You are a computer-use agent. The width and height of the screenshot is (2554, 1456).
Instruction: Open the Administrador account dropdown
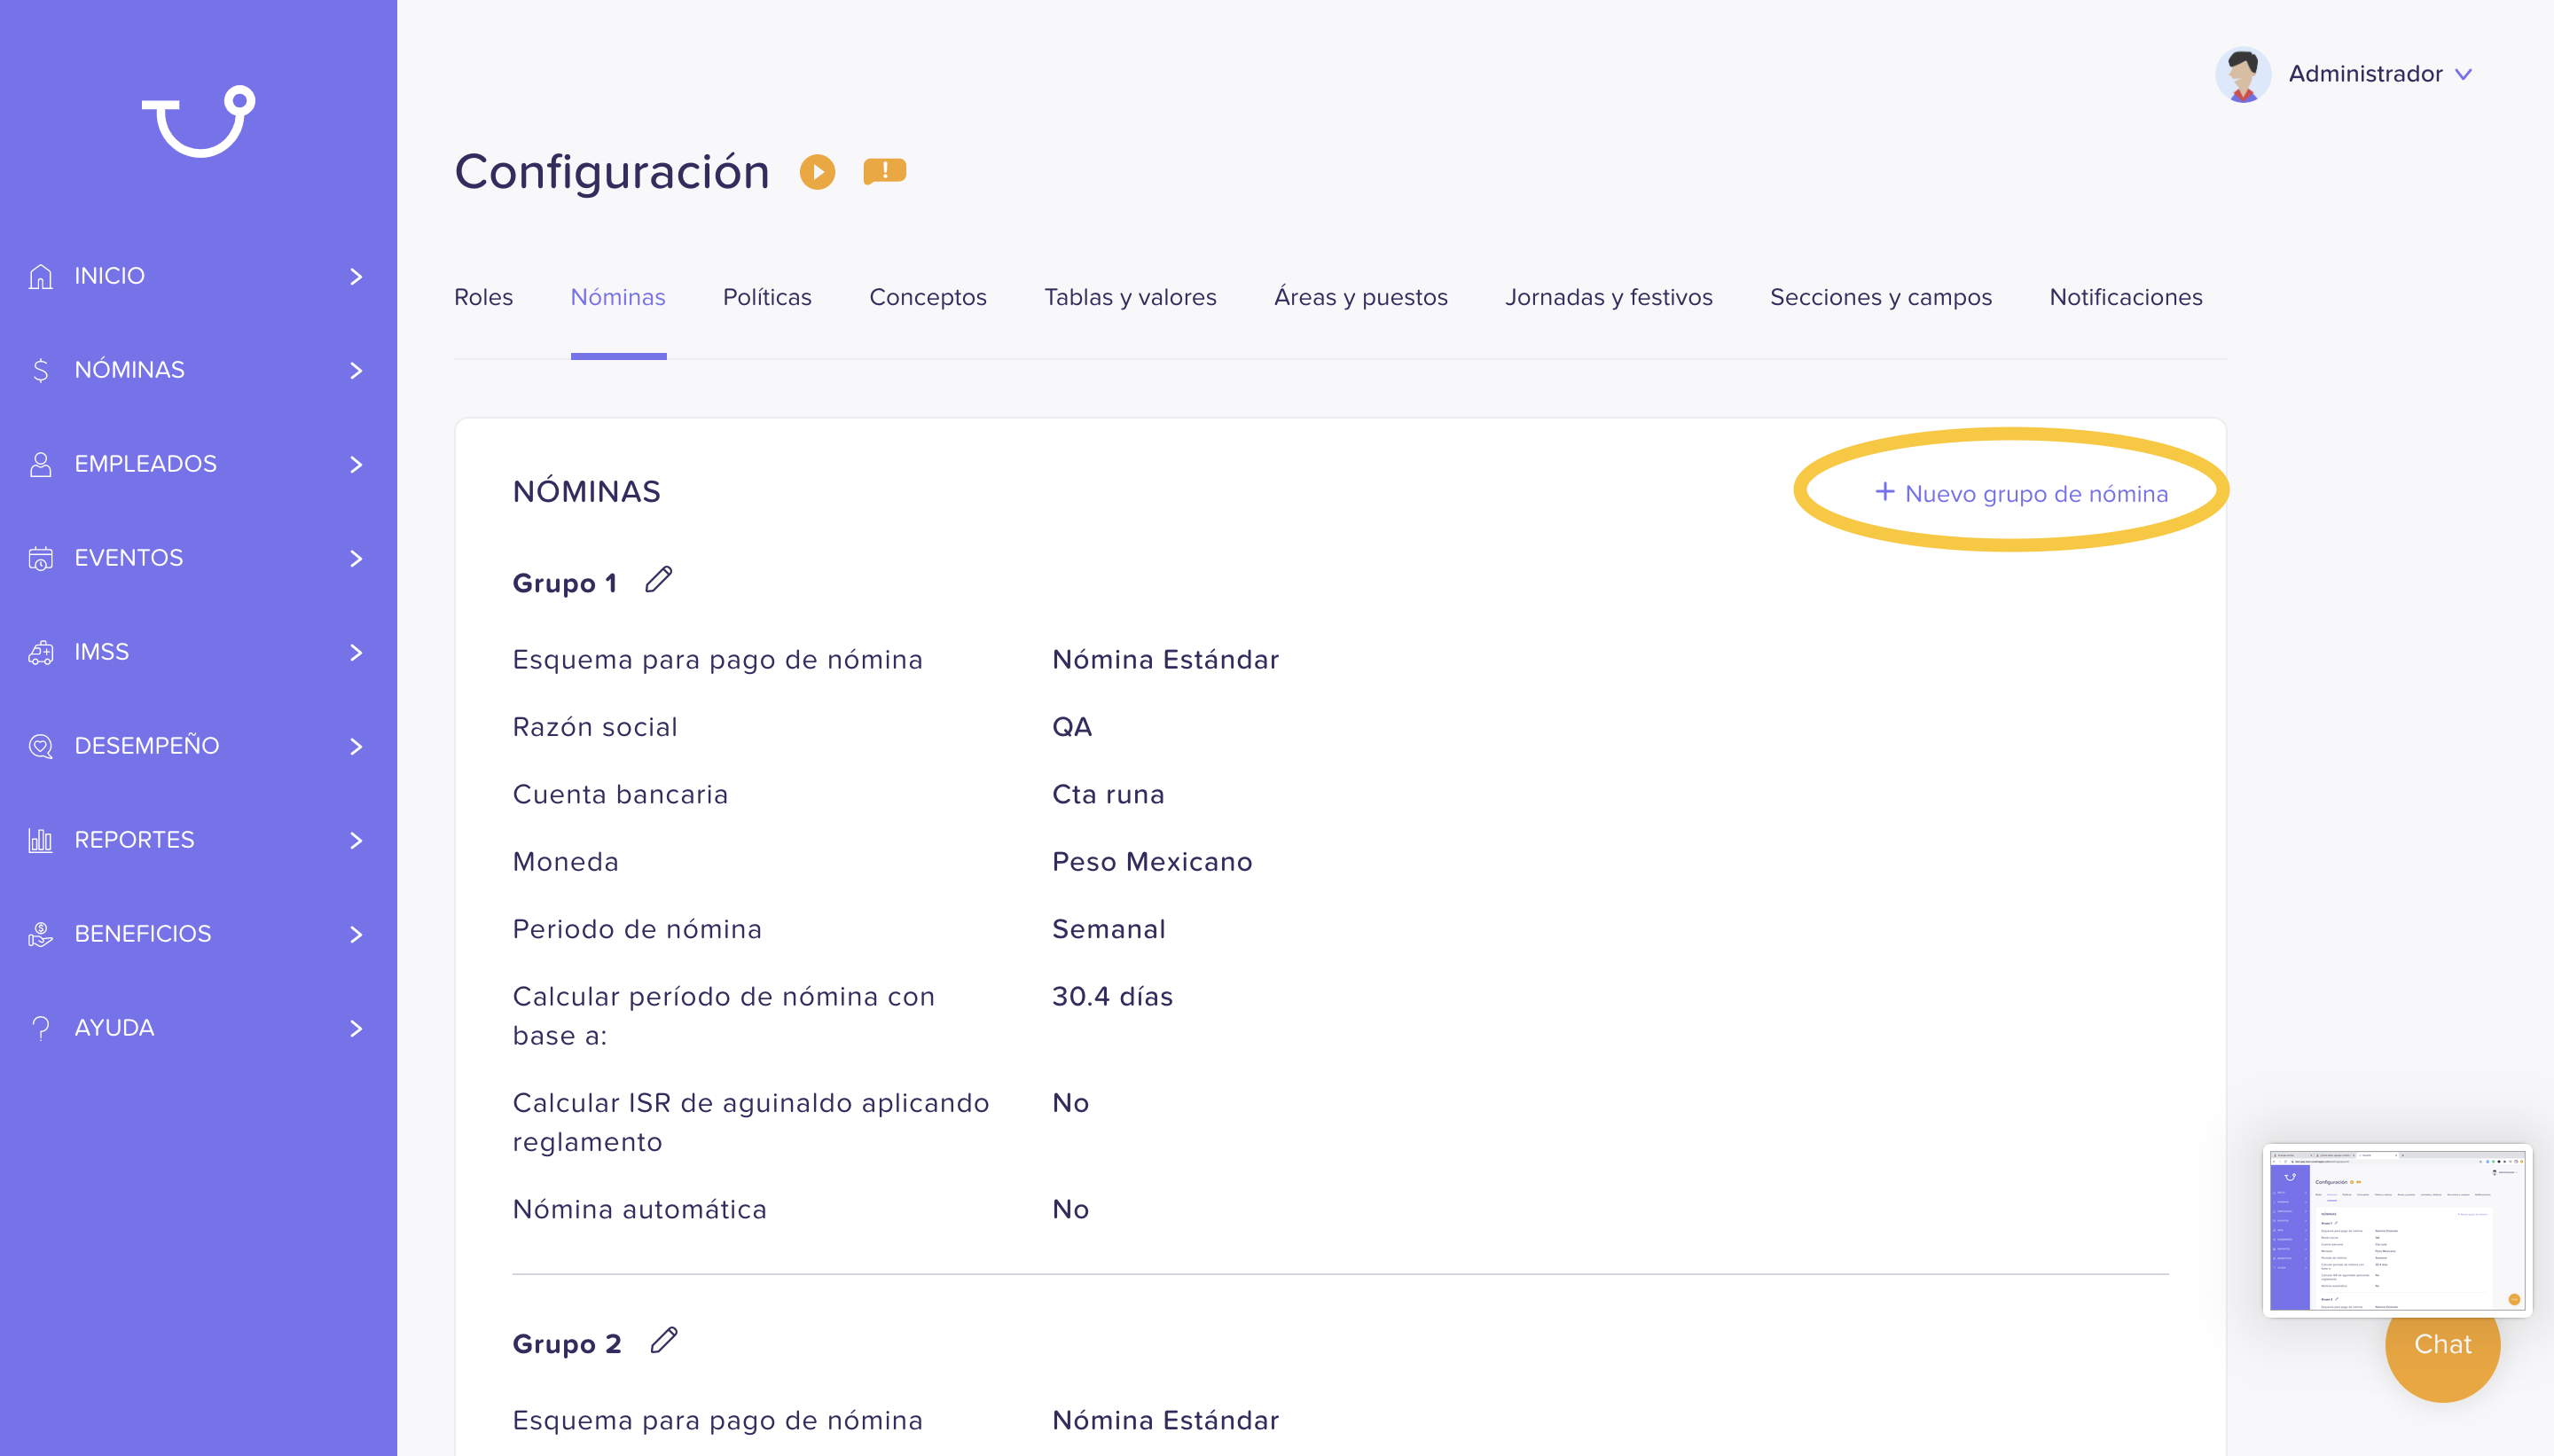2380,74
